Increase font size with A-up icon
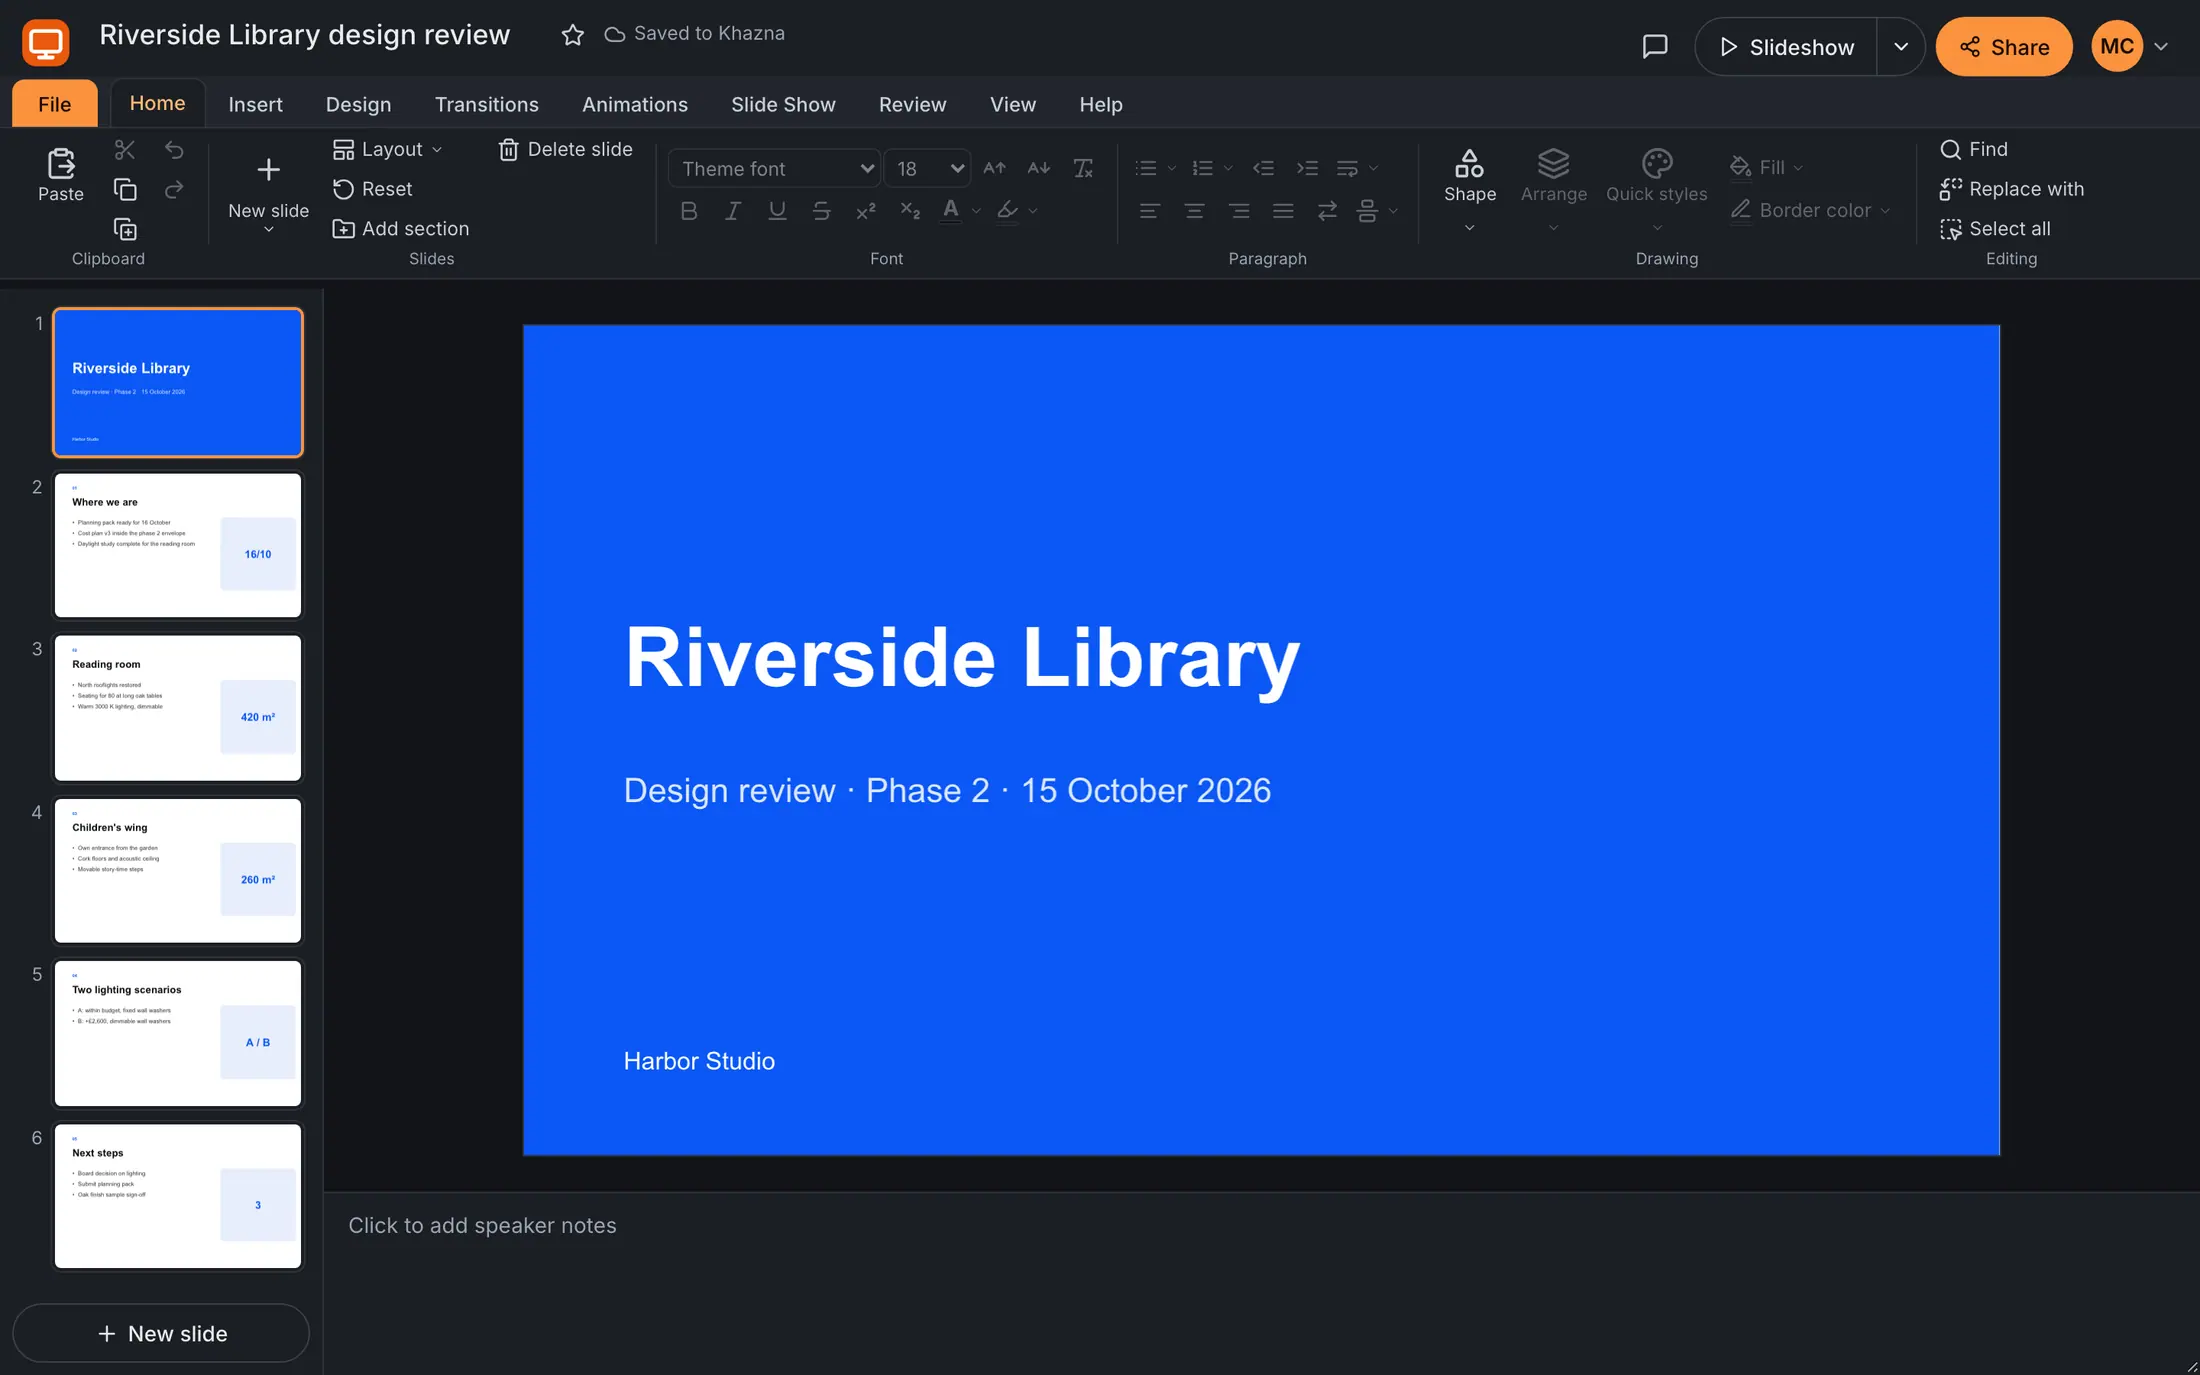 click(x=994, y=168)
